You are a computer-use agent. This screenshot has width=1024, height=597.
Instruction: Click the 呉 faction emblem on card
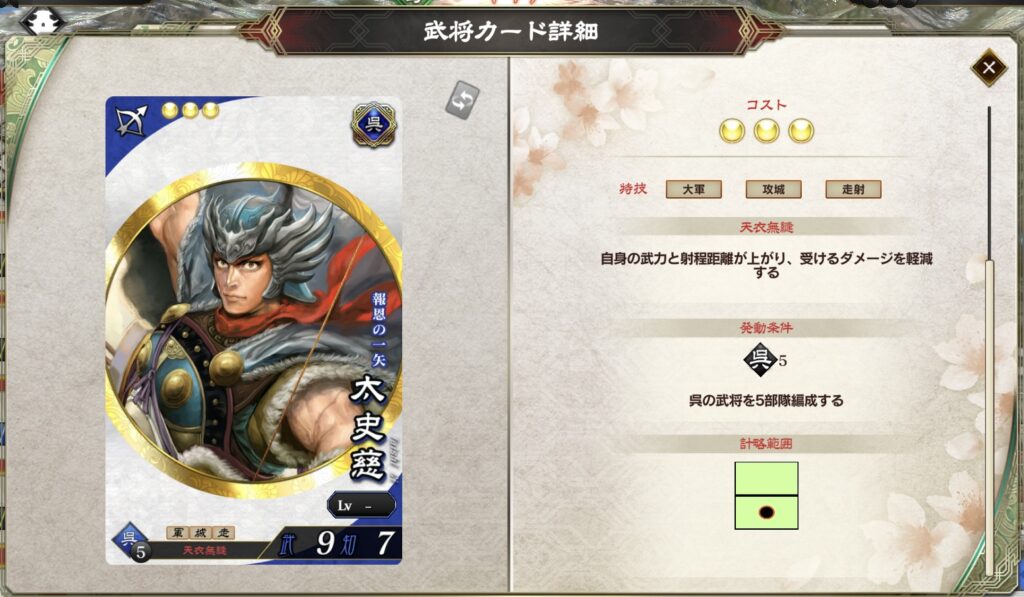373,124
